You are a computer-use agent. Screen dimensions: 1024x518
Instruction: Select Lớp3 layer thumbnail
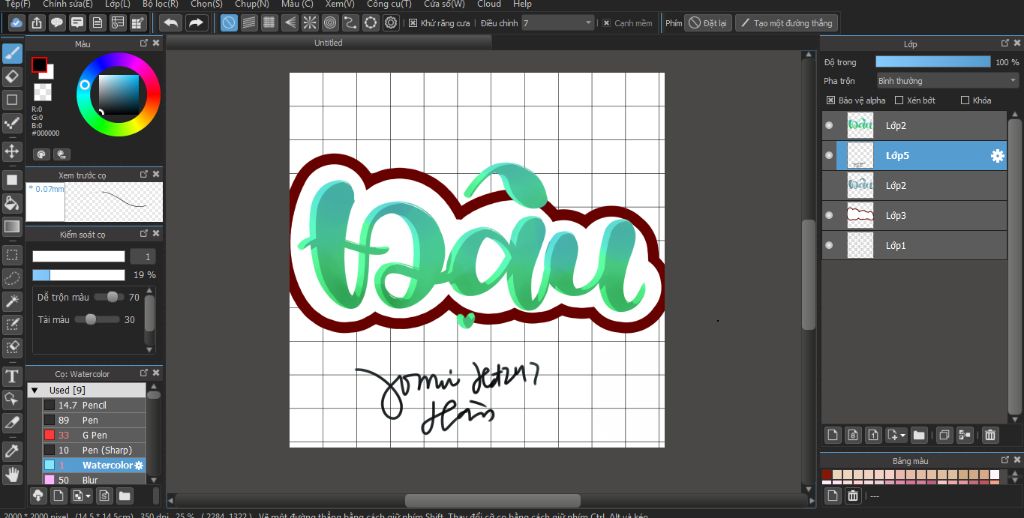point(860,216)
